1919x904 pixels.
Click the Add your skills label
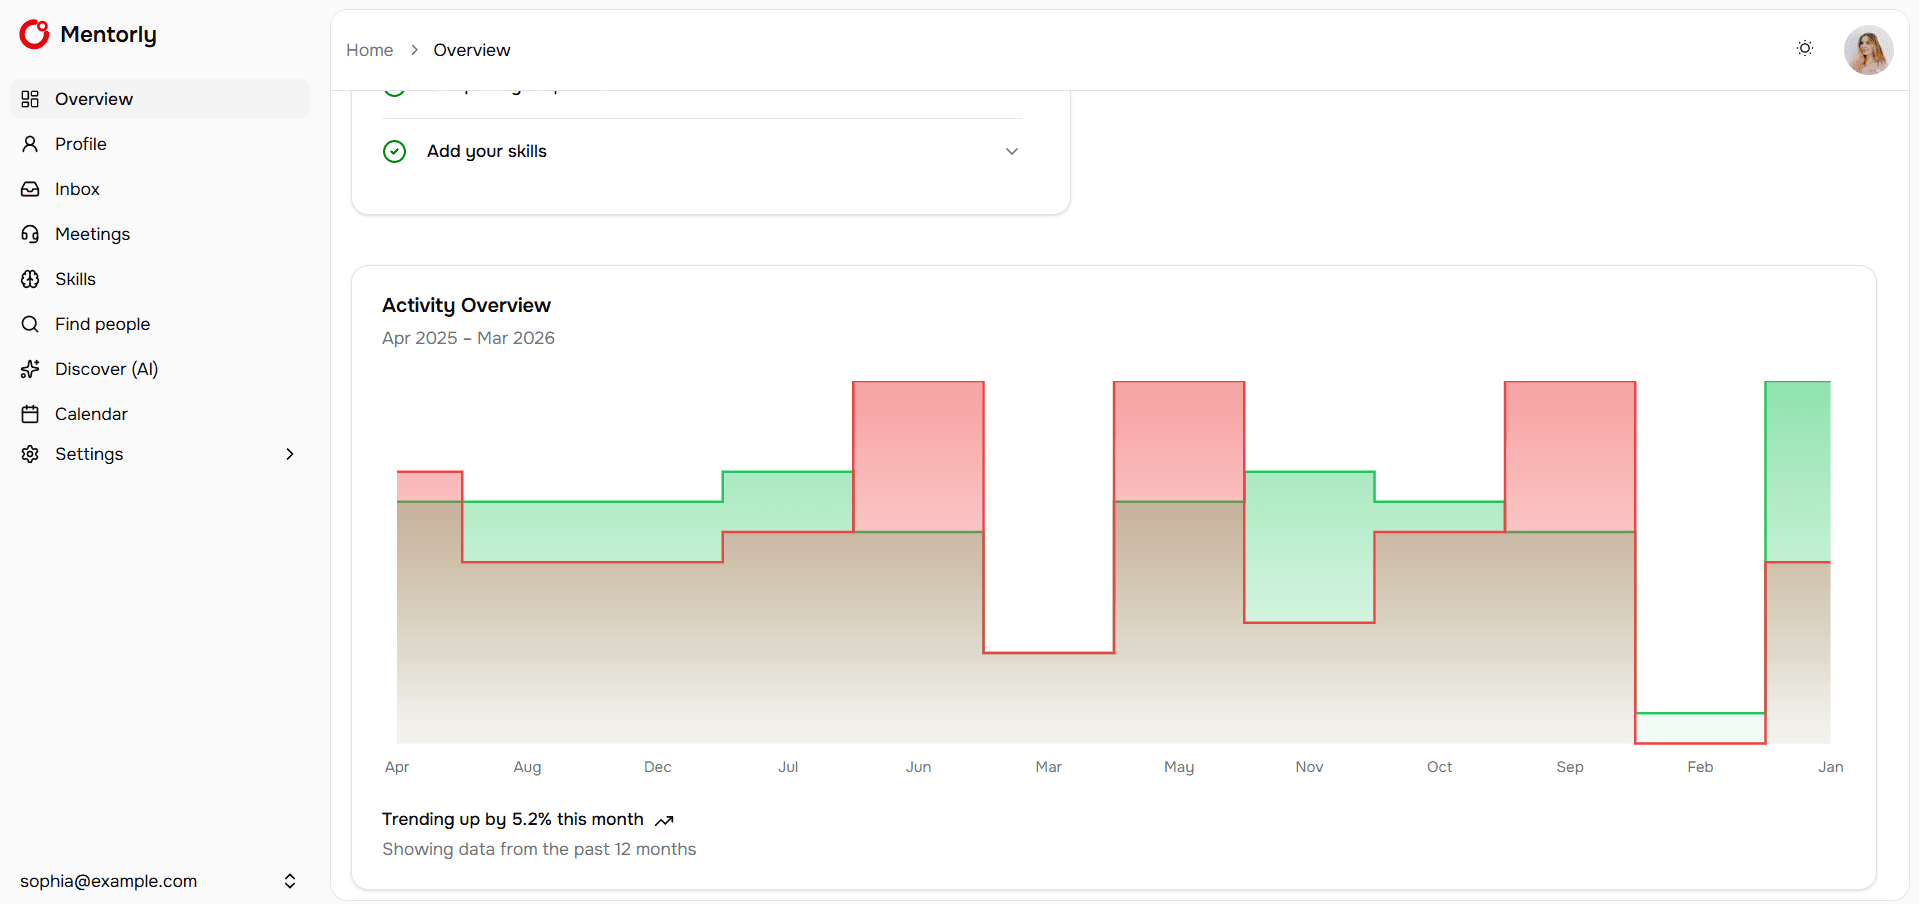point(486,151)
